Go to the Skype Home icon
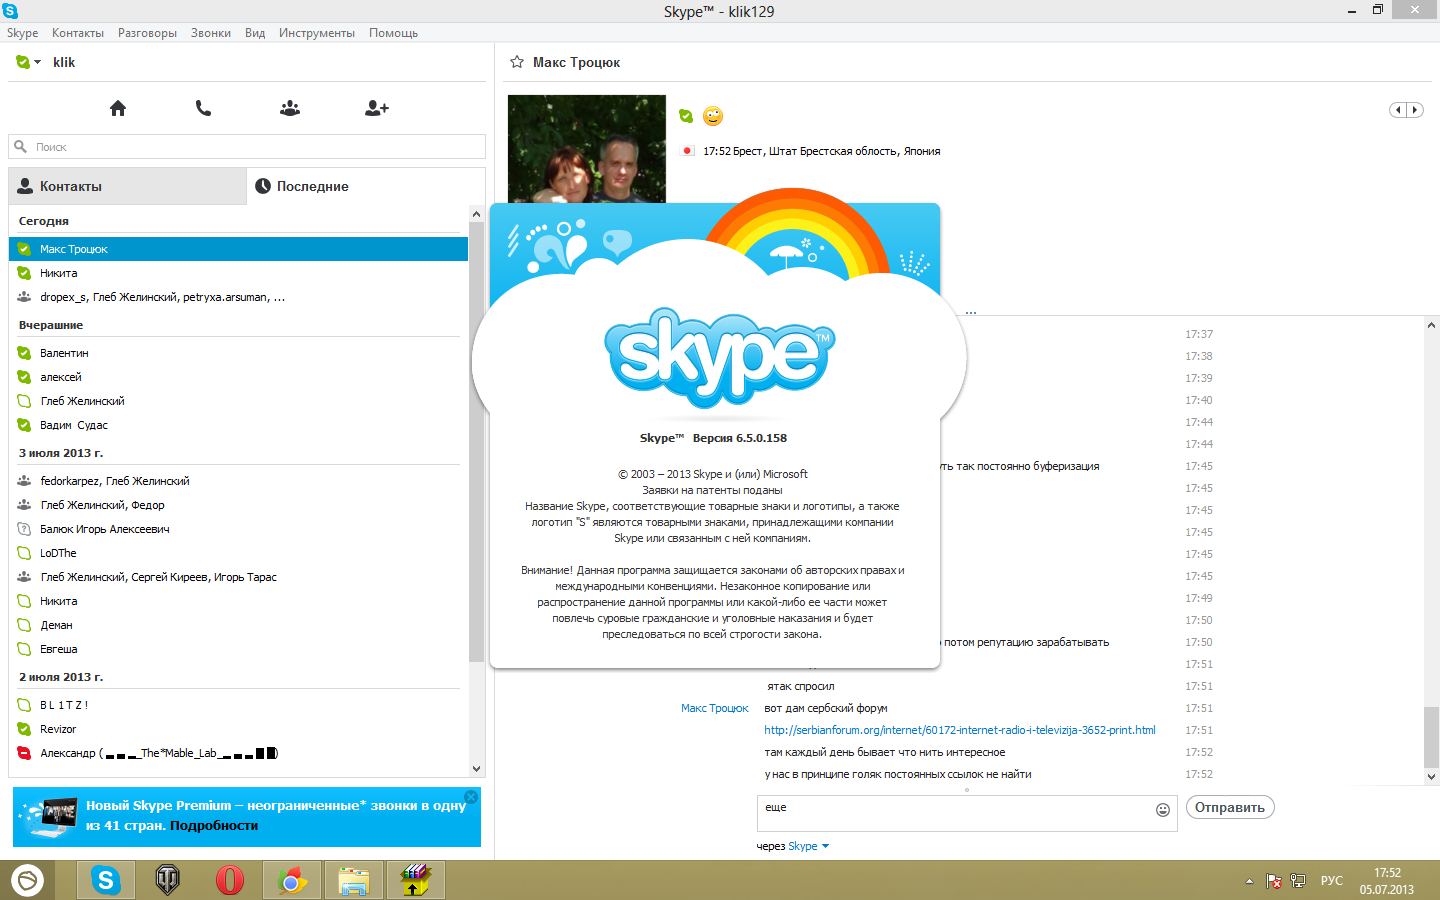Screen dimensions: 1440x900 [x=118, y=108]
